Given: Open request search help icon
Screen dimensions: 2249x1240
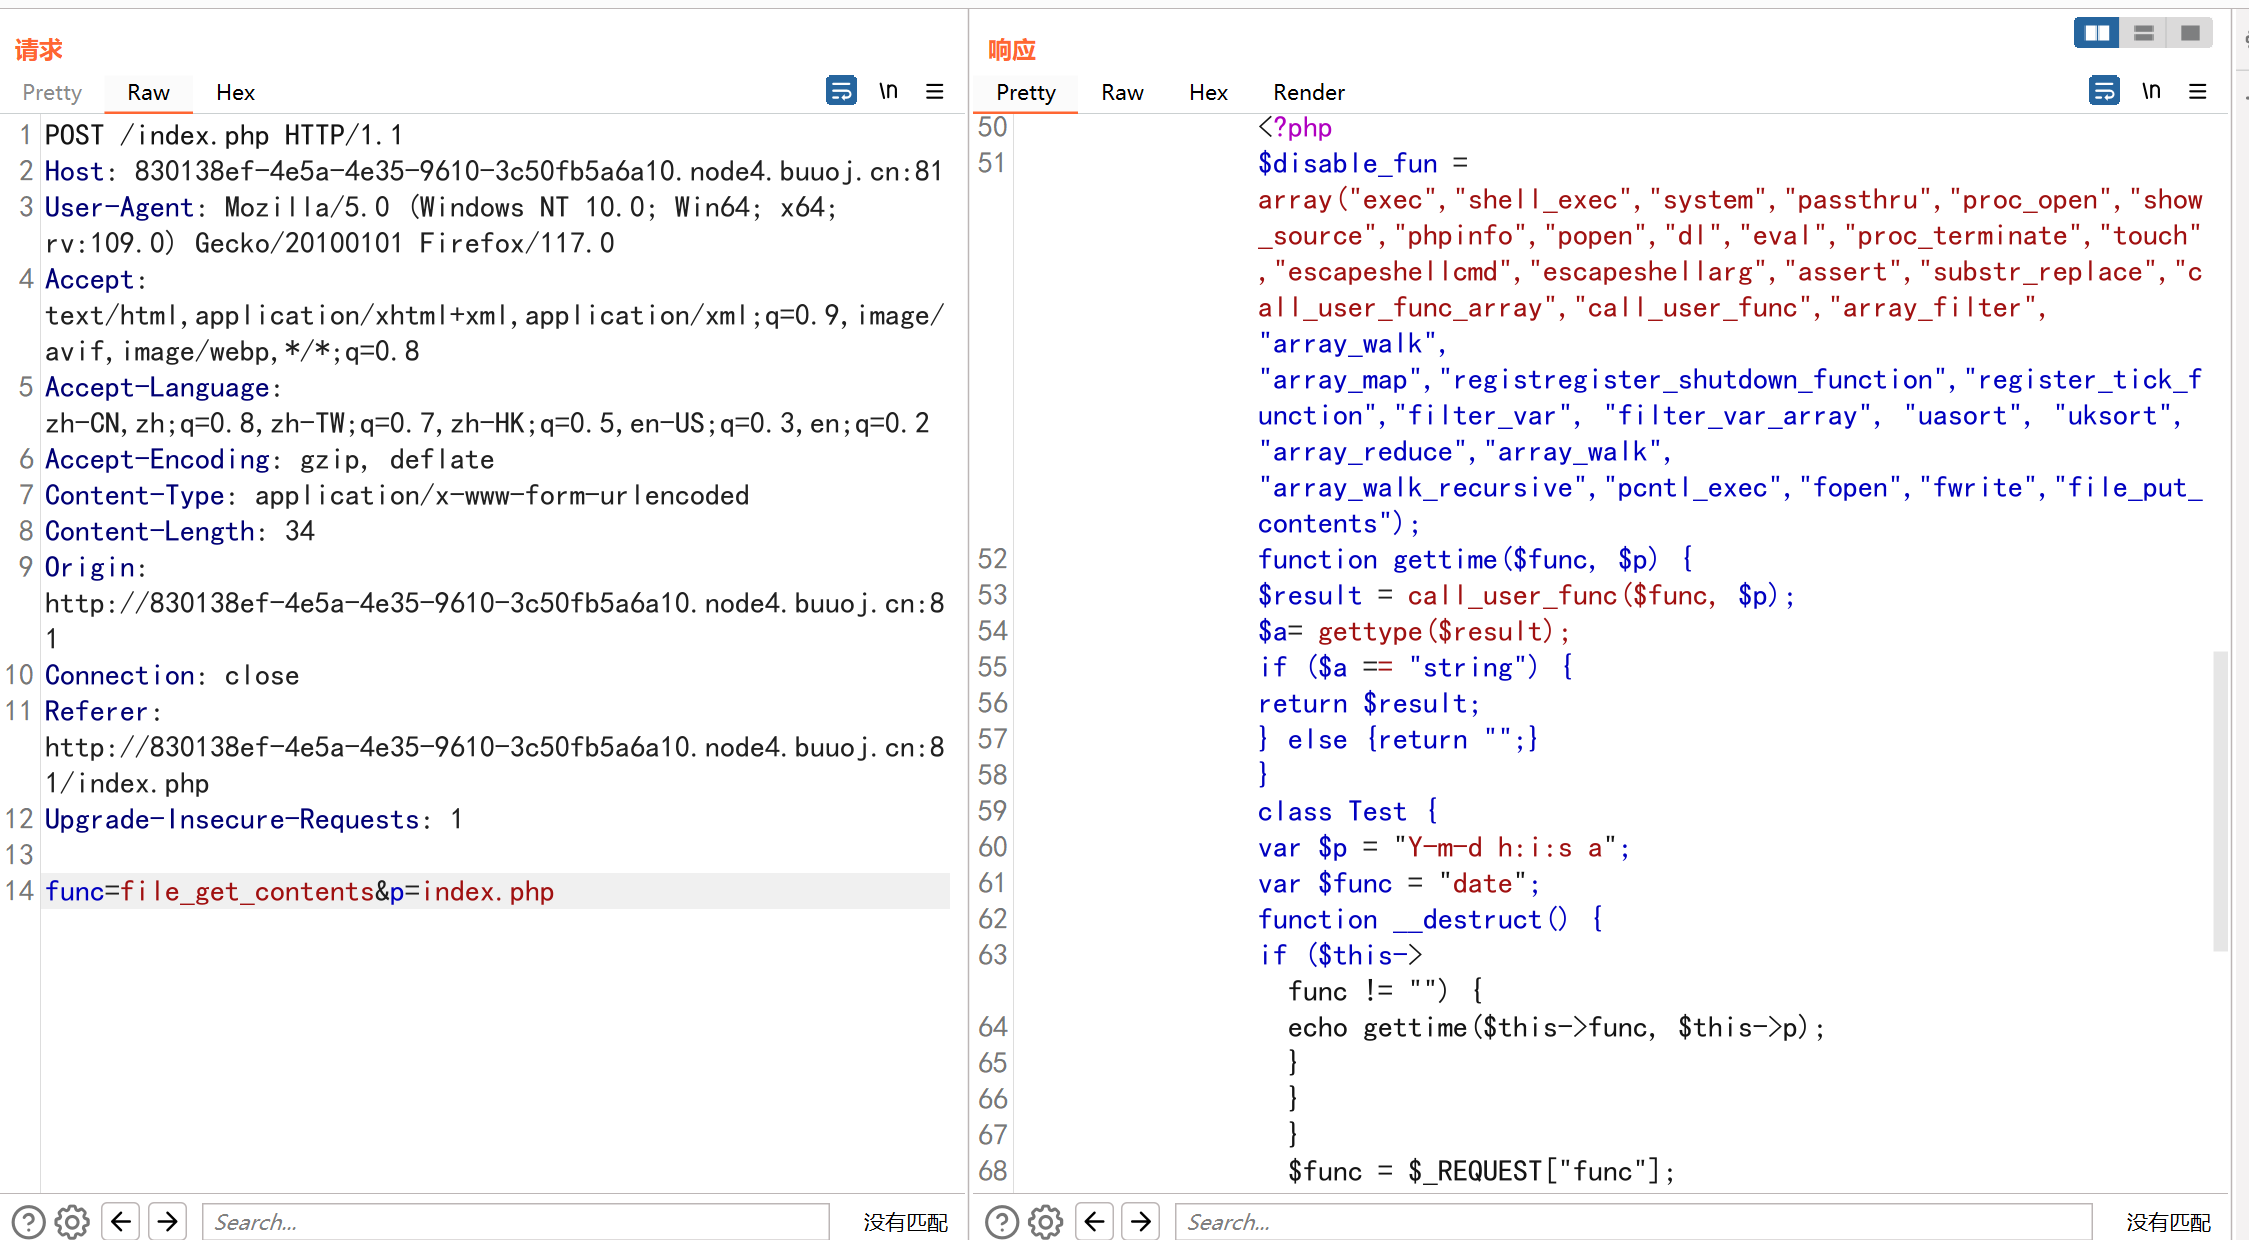Looking at the screenshot, I should point(28,1221).
